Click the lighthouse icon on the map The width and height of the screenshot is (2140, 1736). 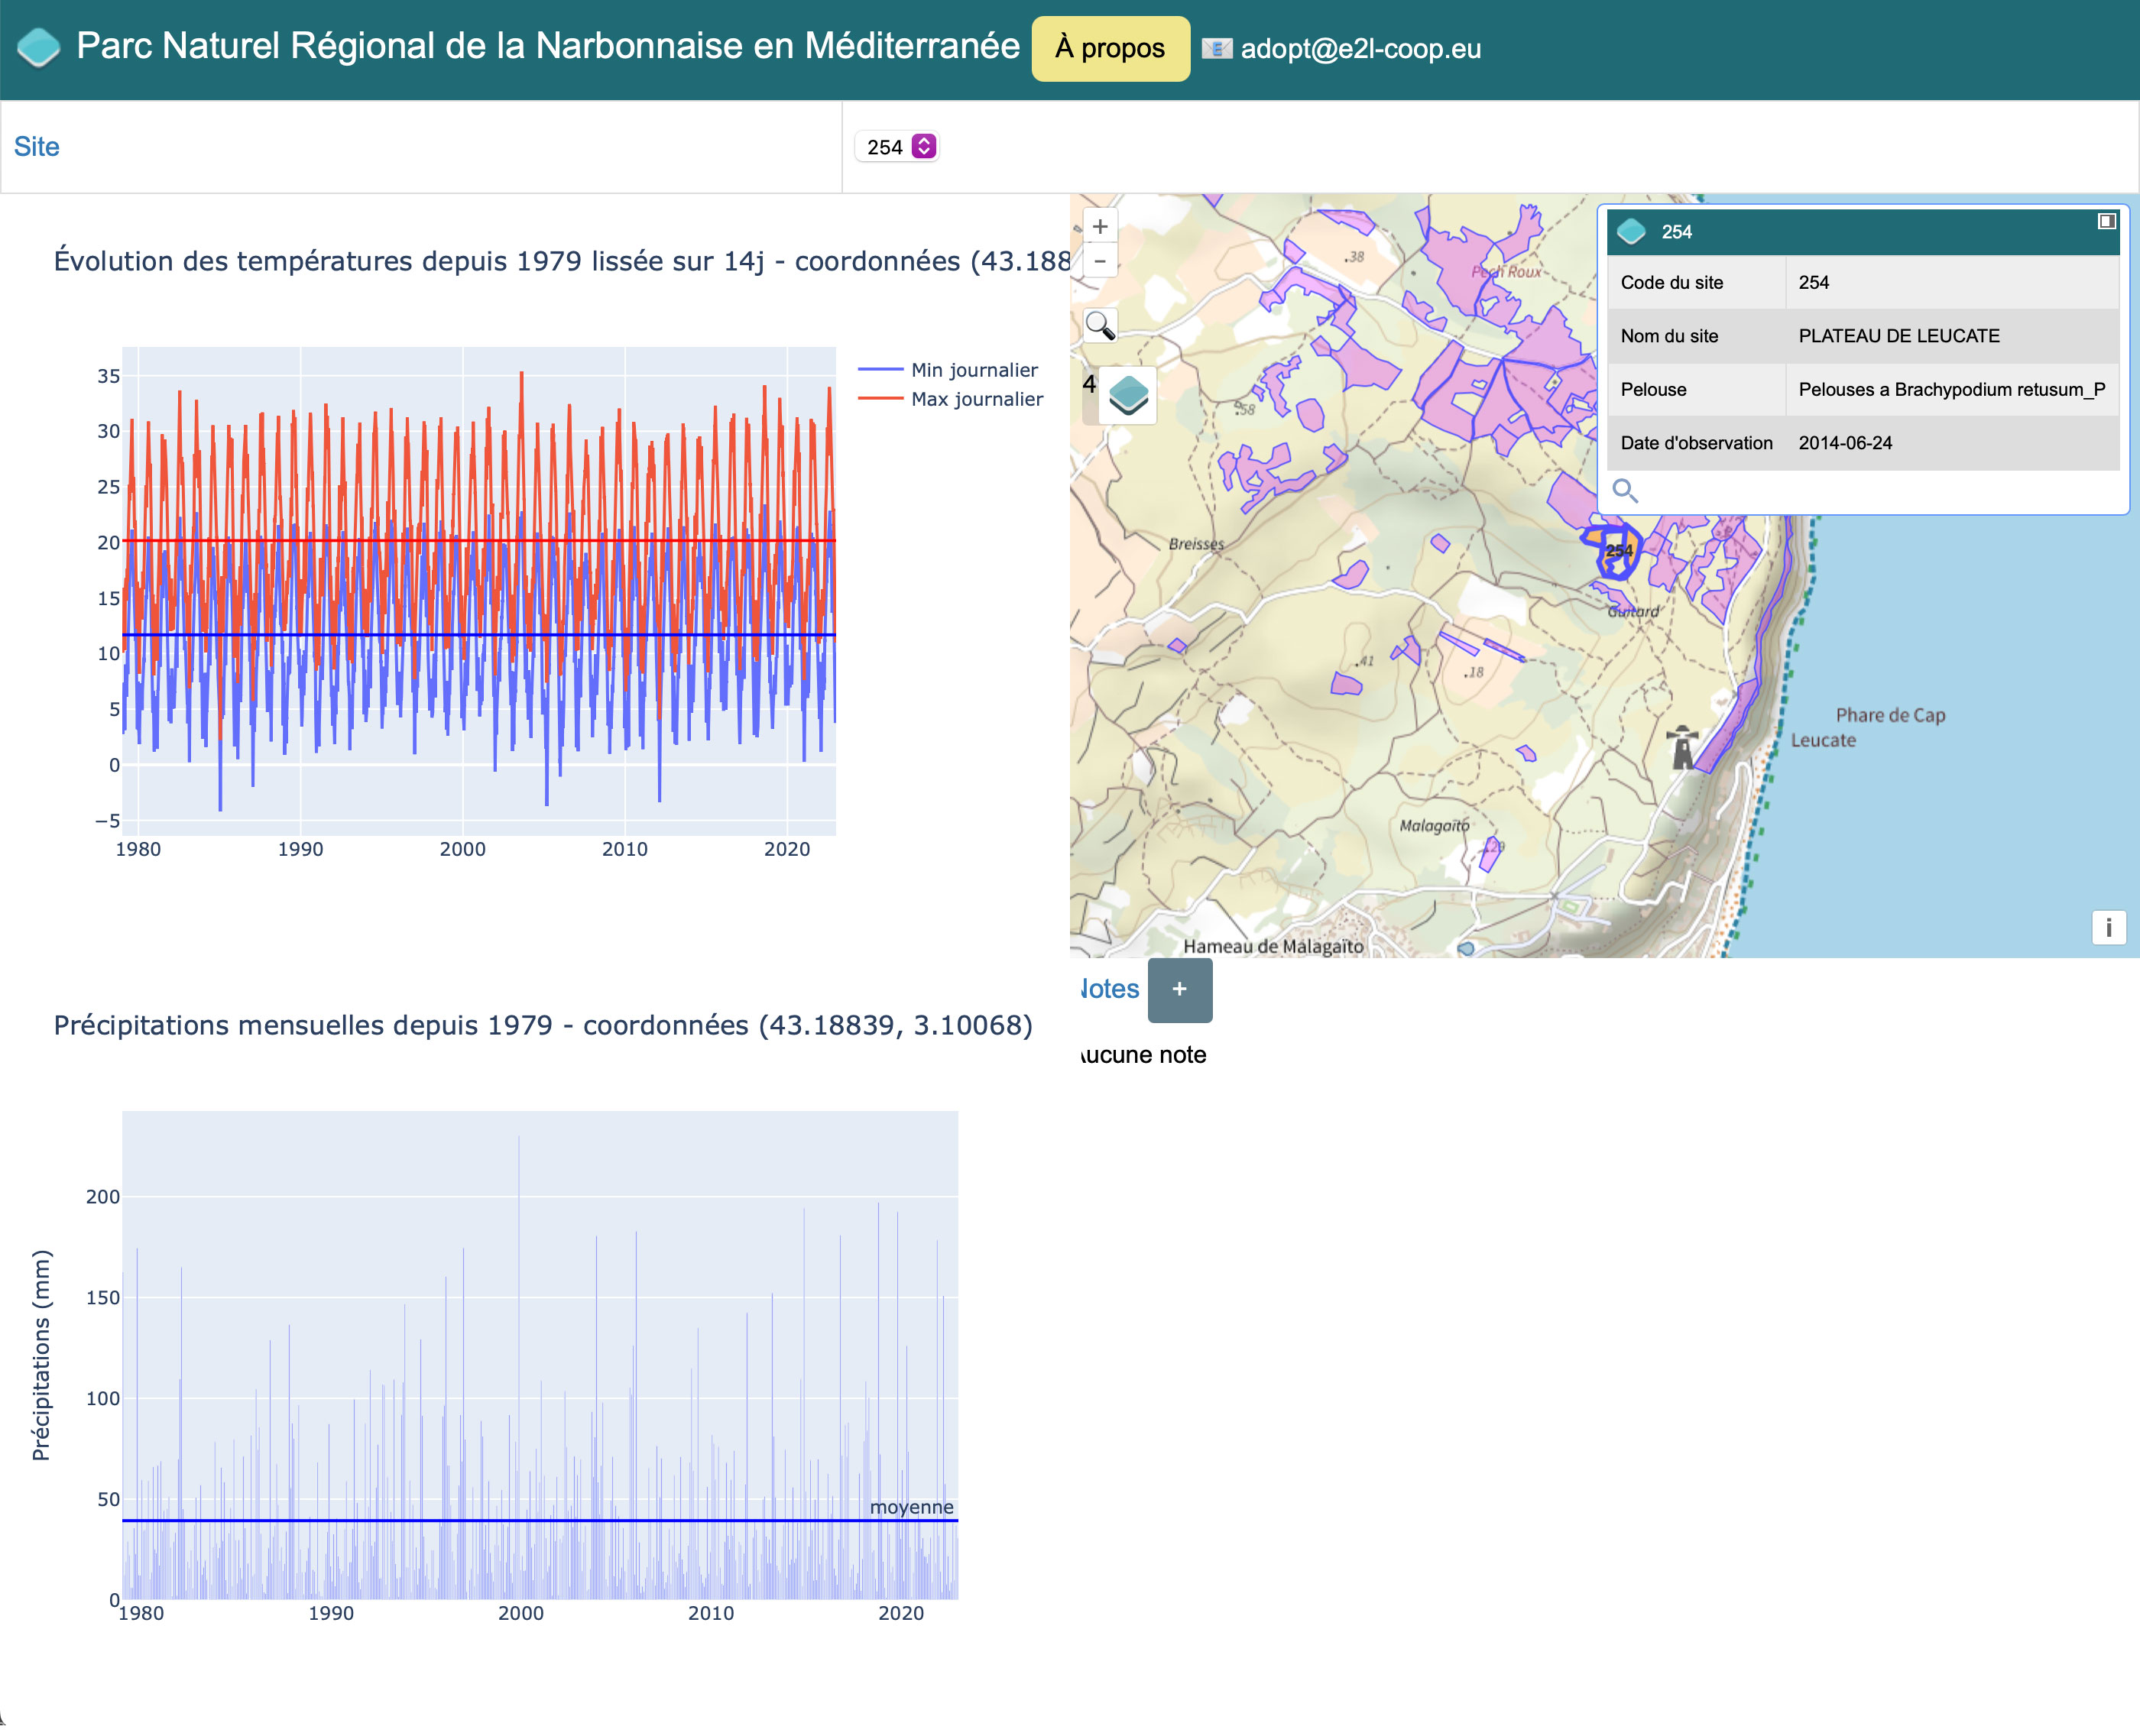1683,747
